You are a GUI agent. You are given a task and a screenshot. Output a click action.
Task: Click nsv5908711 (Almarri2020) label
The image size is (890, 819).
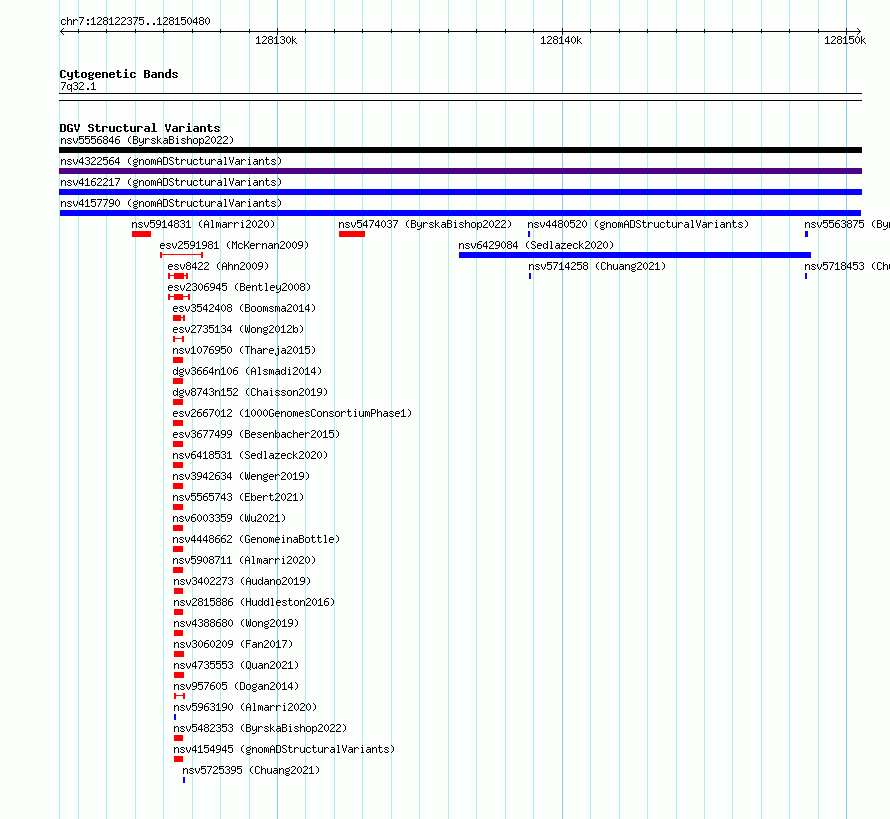coord(245,560)
